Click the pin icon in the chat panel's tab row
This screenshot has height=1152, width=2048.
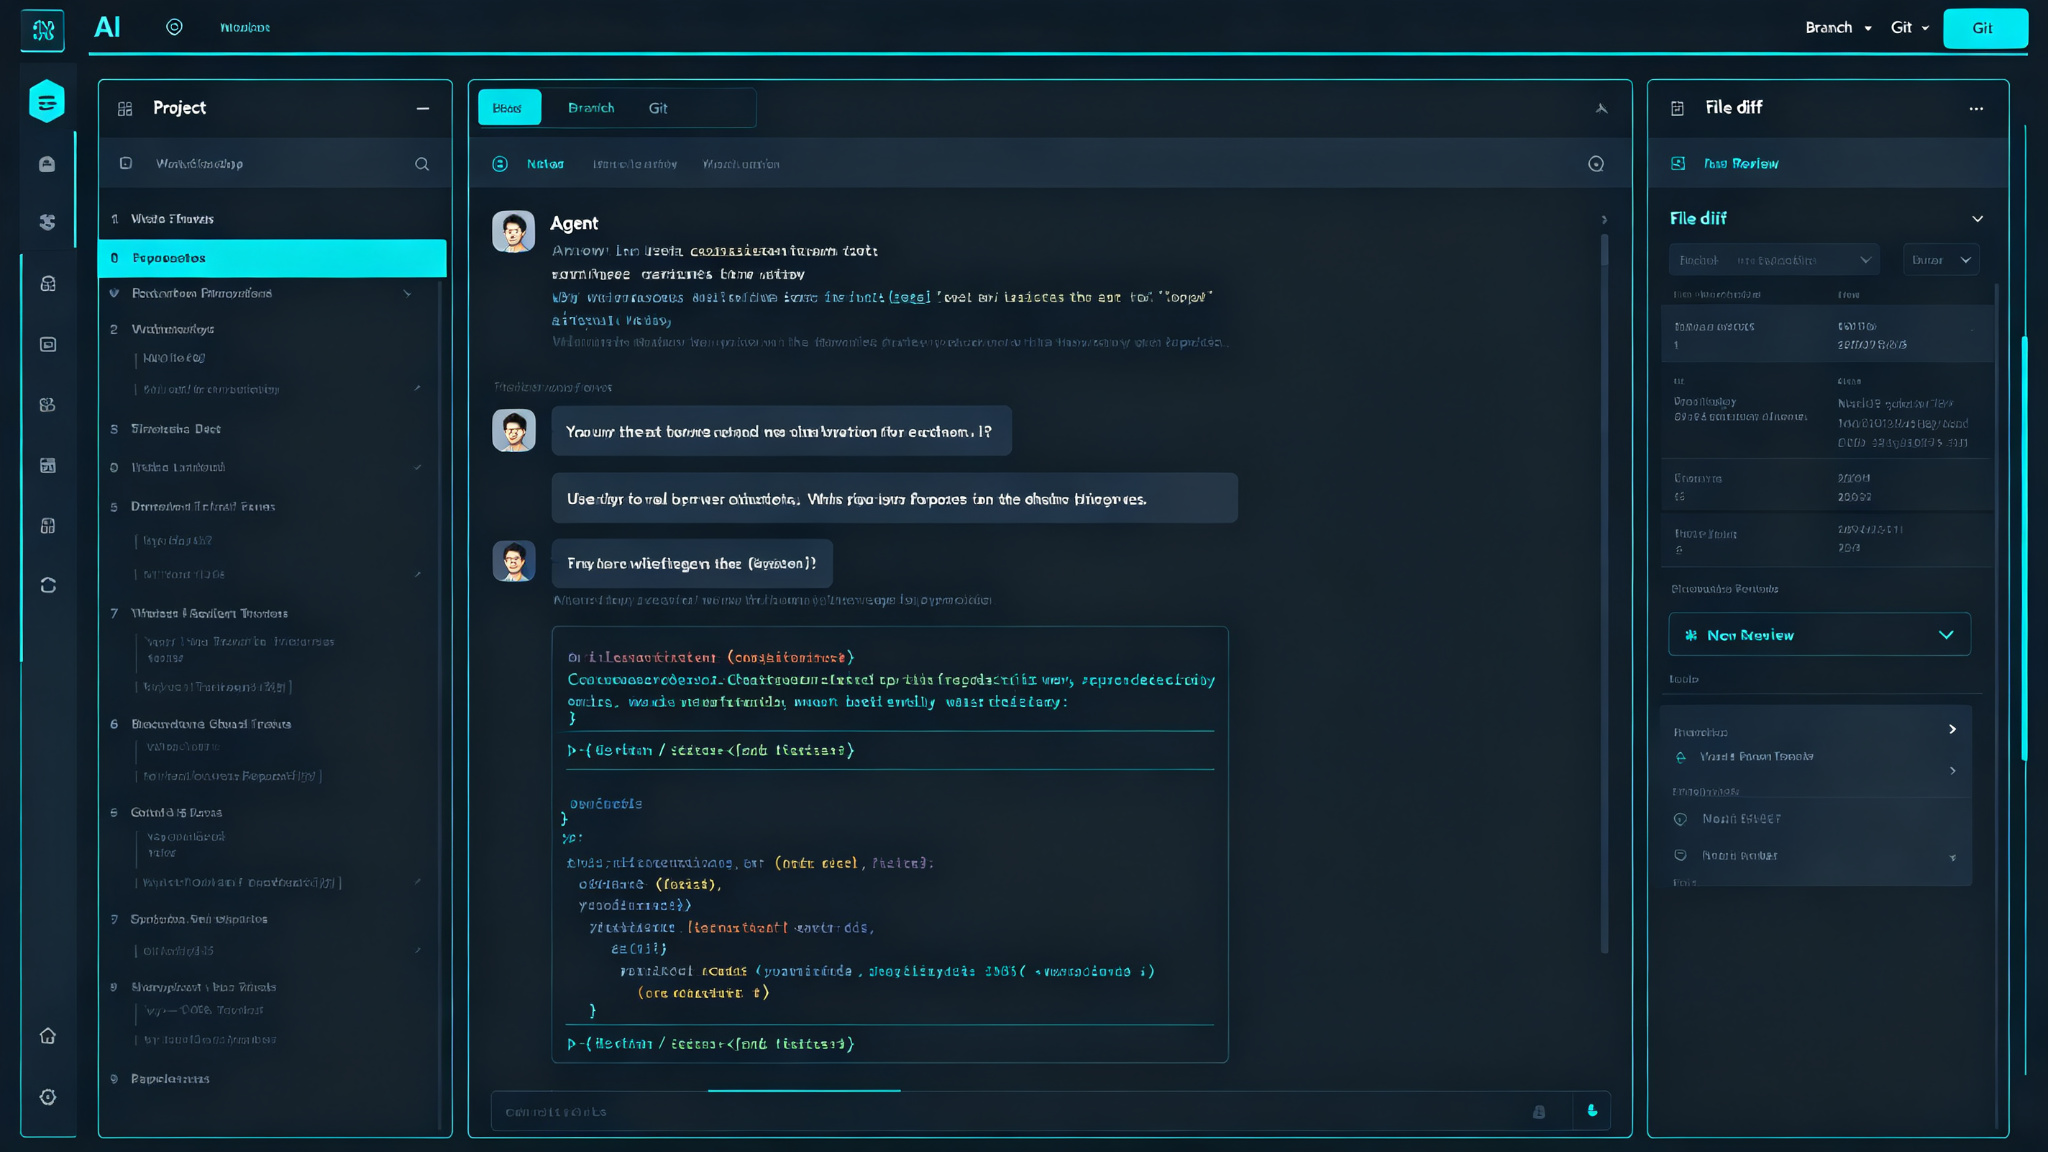(1601, 108)
